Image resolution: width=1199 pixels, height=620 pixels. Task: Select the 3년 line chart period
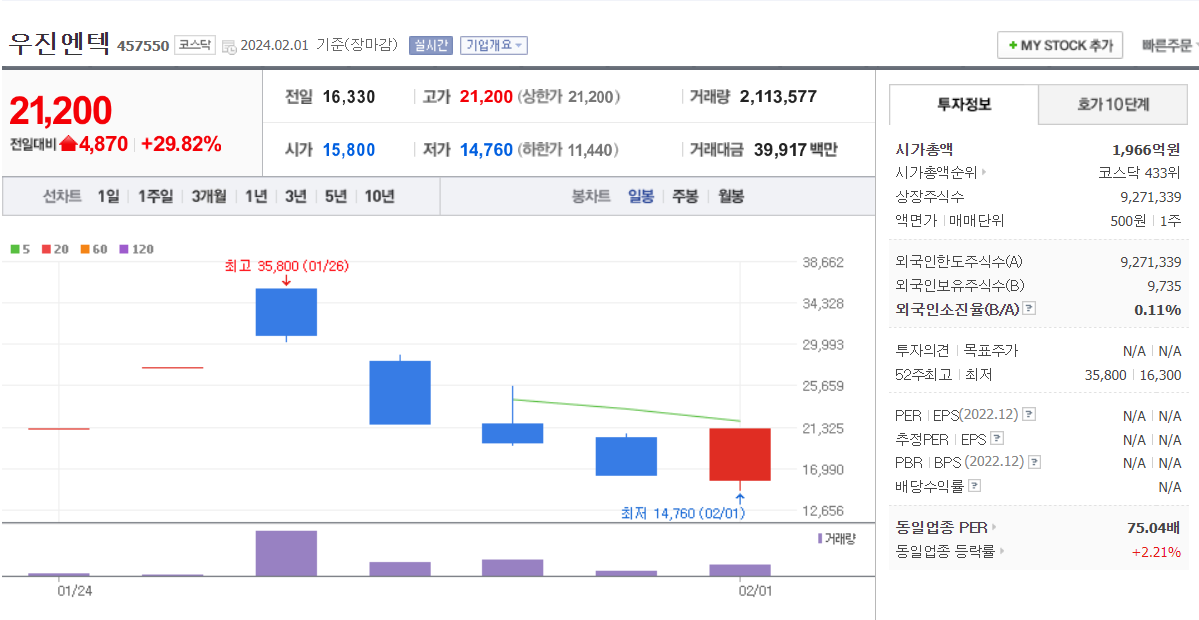point(296,196)
